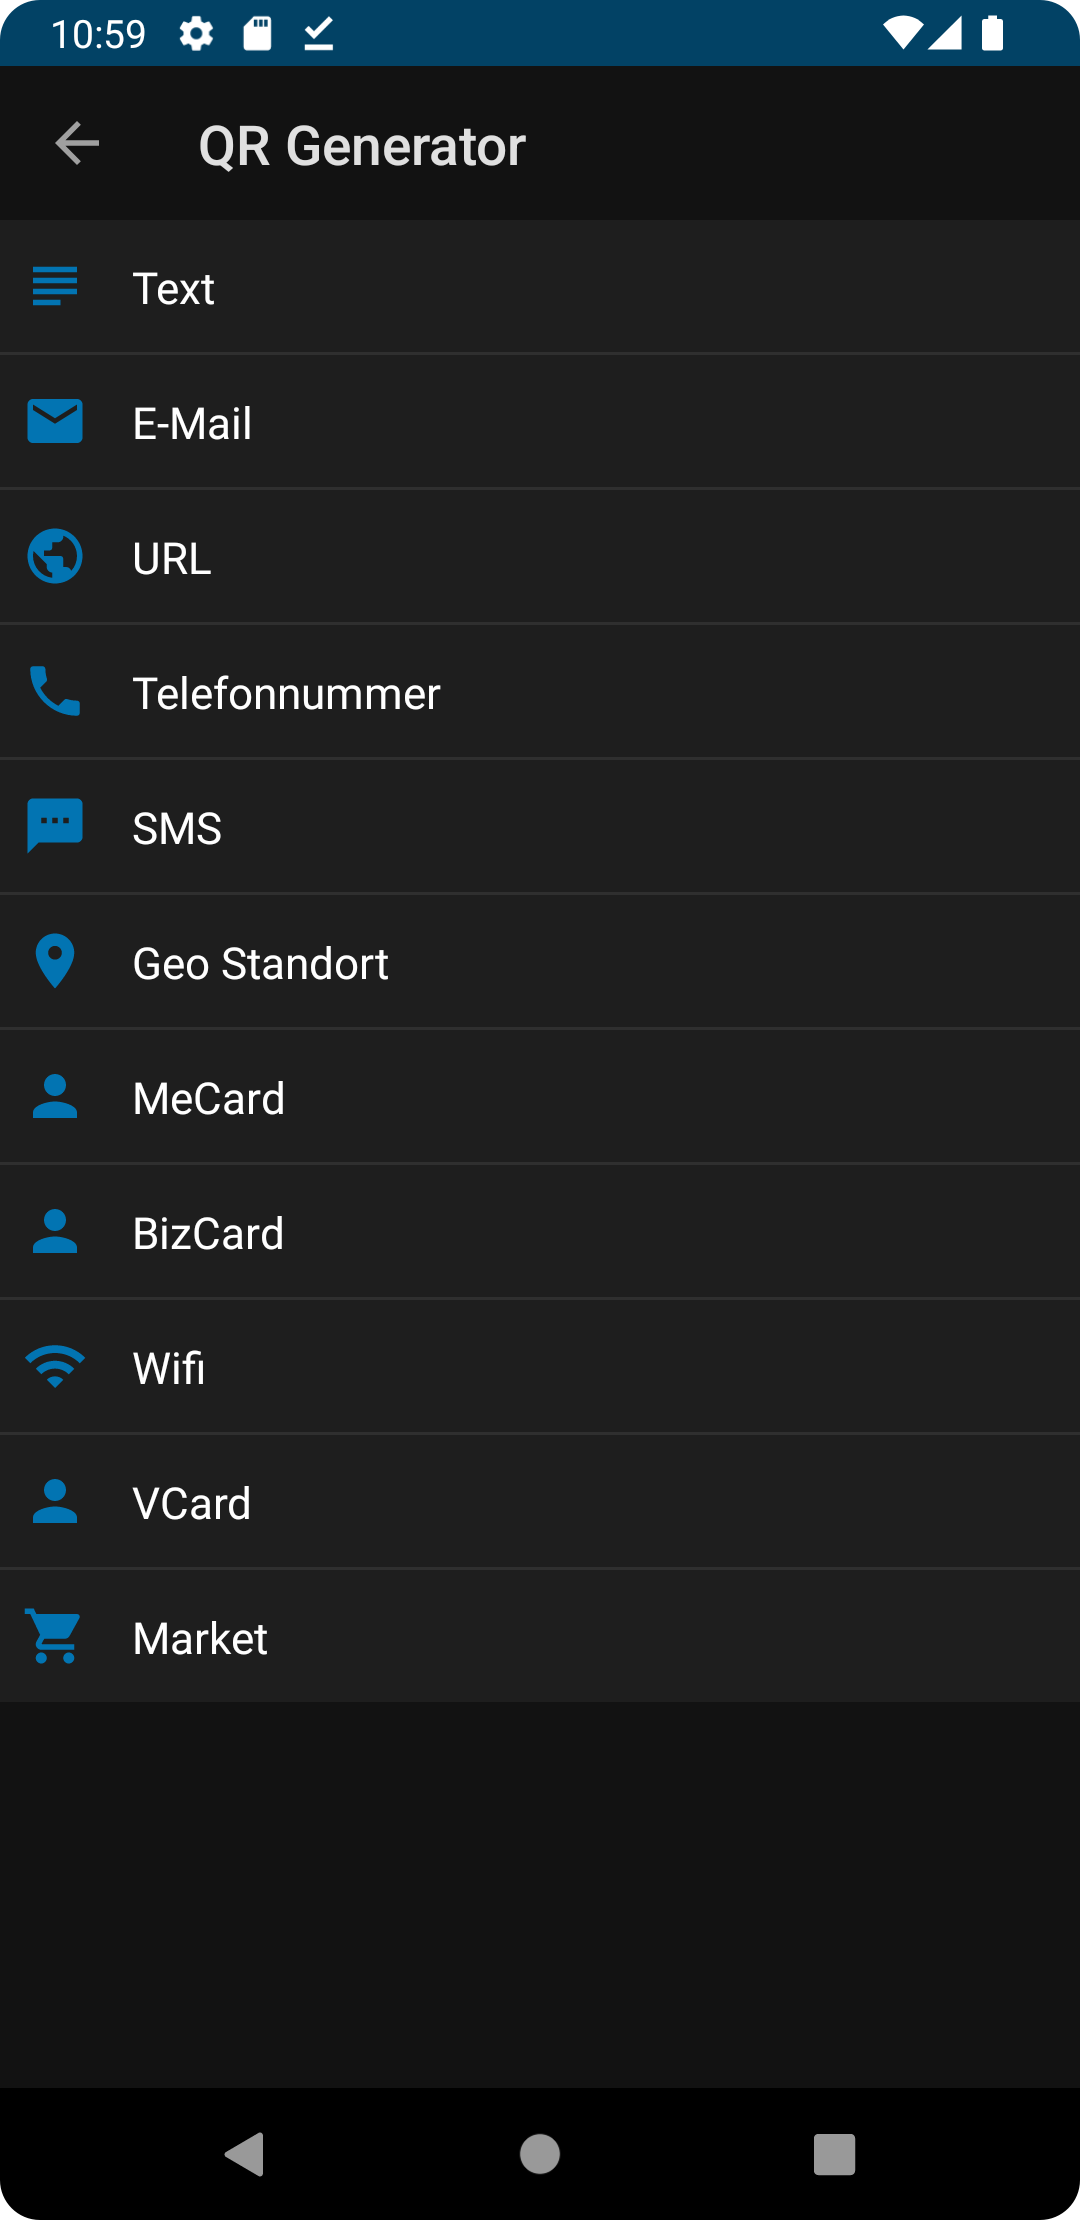Pick the Geo Standort entry
Viewport: 1080px width, 2220px height.
[x=540, y=963]
